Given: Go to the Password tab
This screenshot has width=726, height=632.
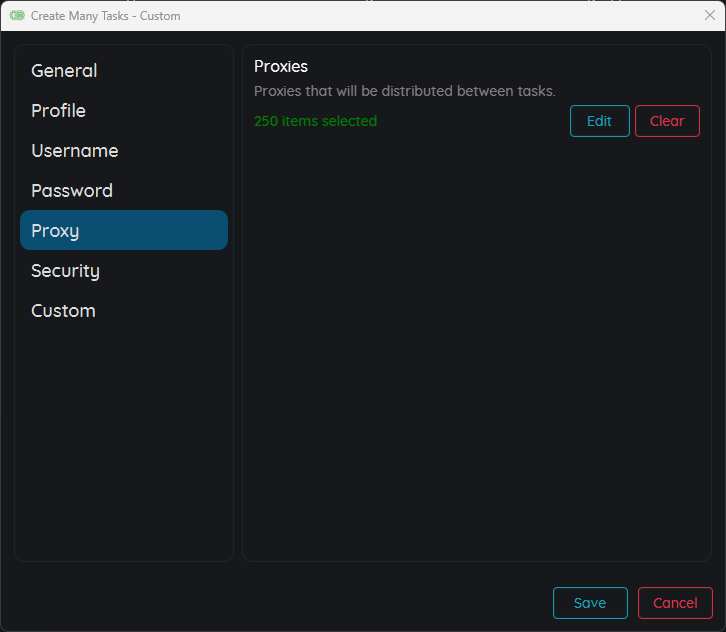Looking at the screenshot, I should coord(72,191).
